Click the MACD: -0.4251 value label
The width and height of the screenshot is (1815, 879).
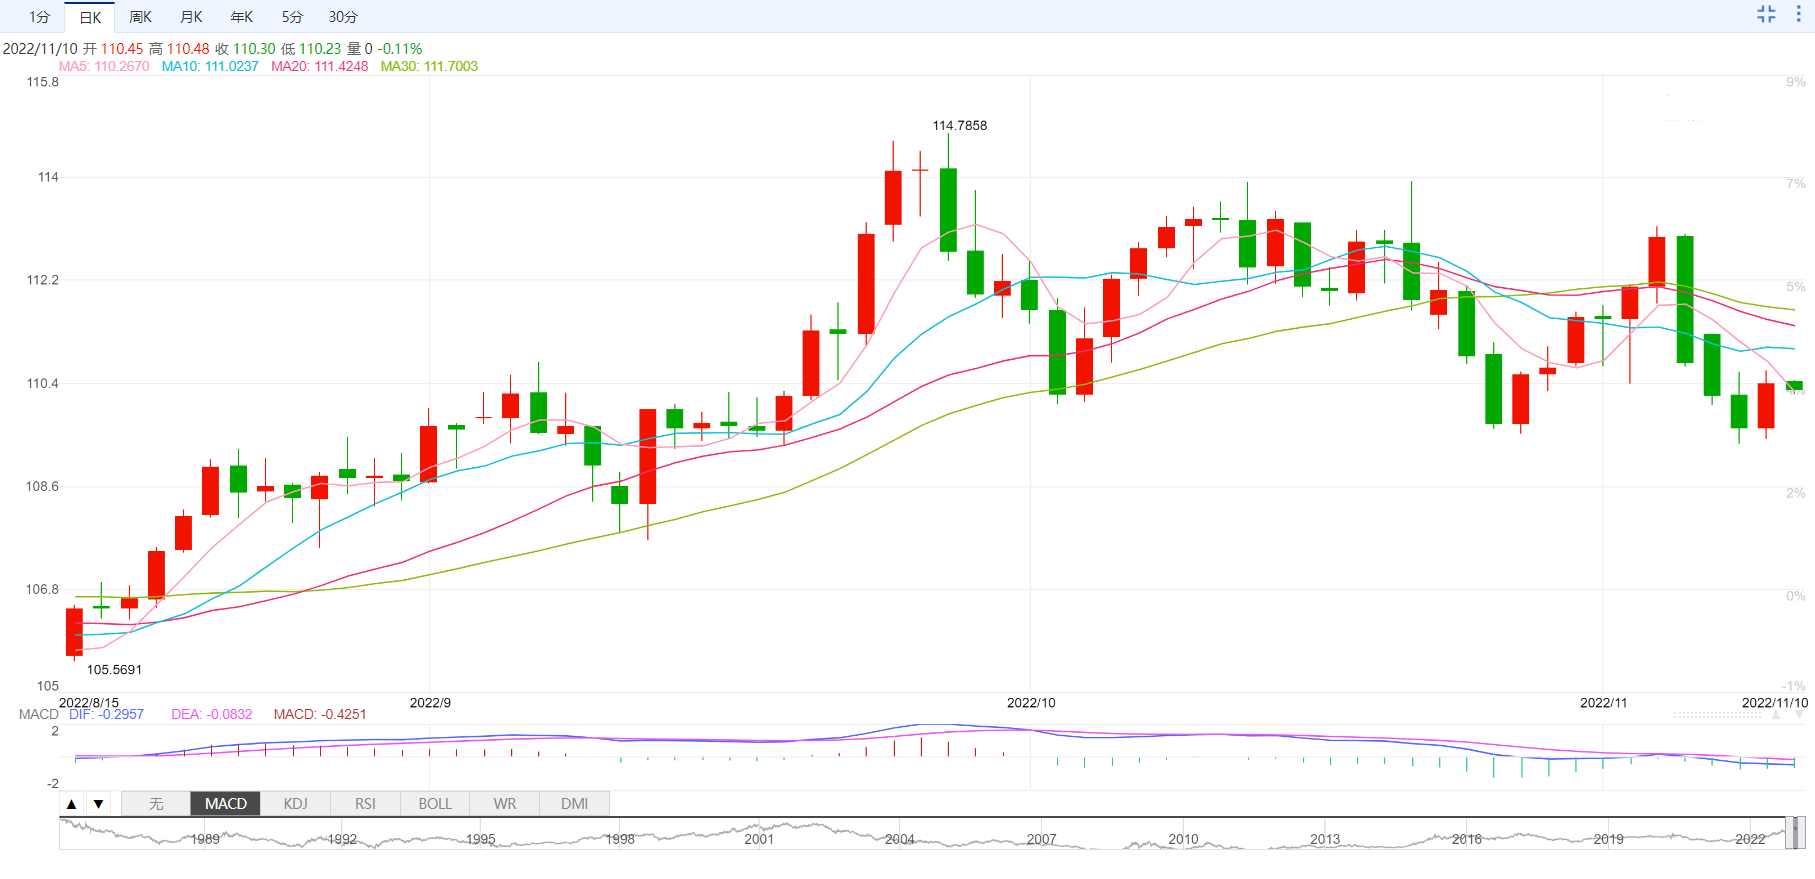coord(320,715)
